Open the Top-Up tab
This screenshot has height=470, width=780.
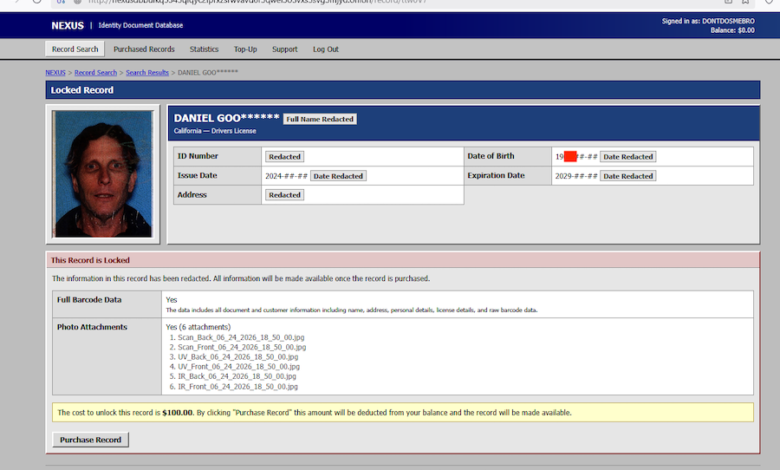click(x=245, y=49)
